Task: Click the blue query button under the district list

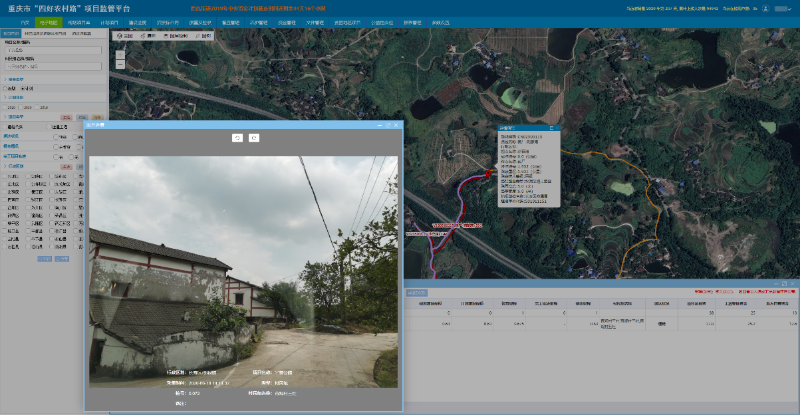Action: click(x=44, y=258)
